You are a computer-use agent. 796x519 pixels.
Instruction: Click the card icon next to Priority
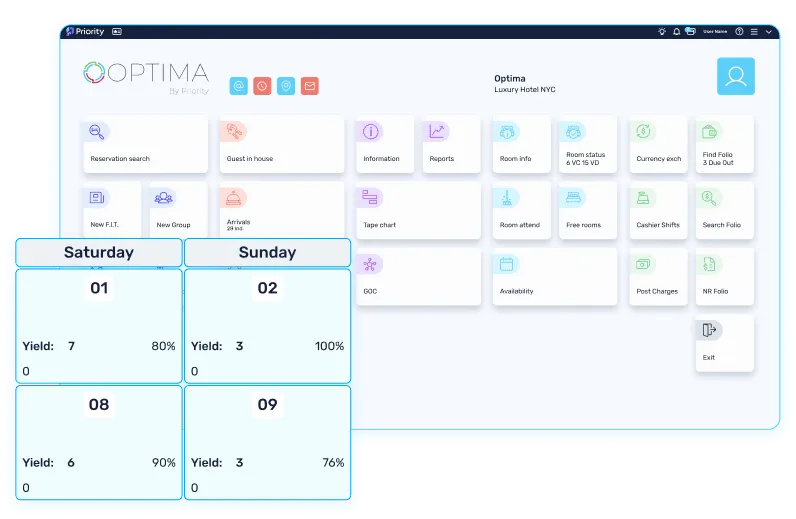[117, 31]
